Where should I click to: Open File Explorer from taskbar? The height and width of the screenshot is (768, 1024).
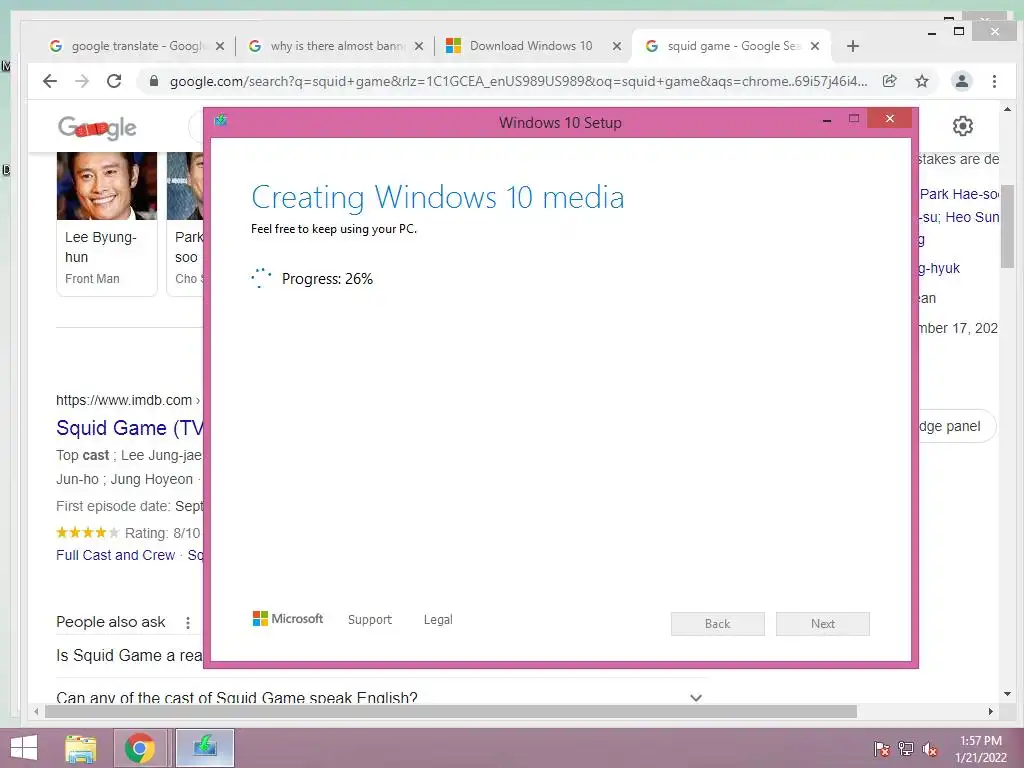(81, 748)
